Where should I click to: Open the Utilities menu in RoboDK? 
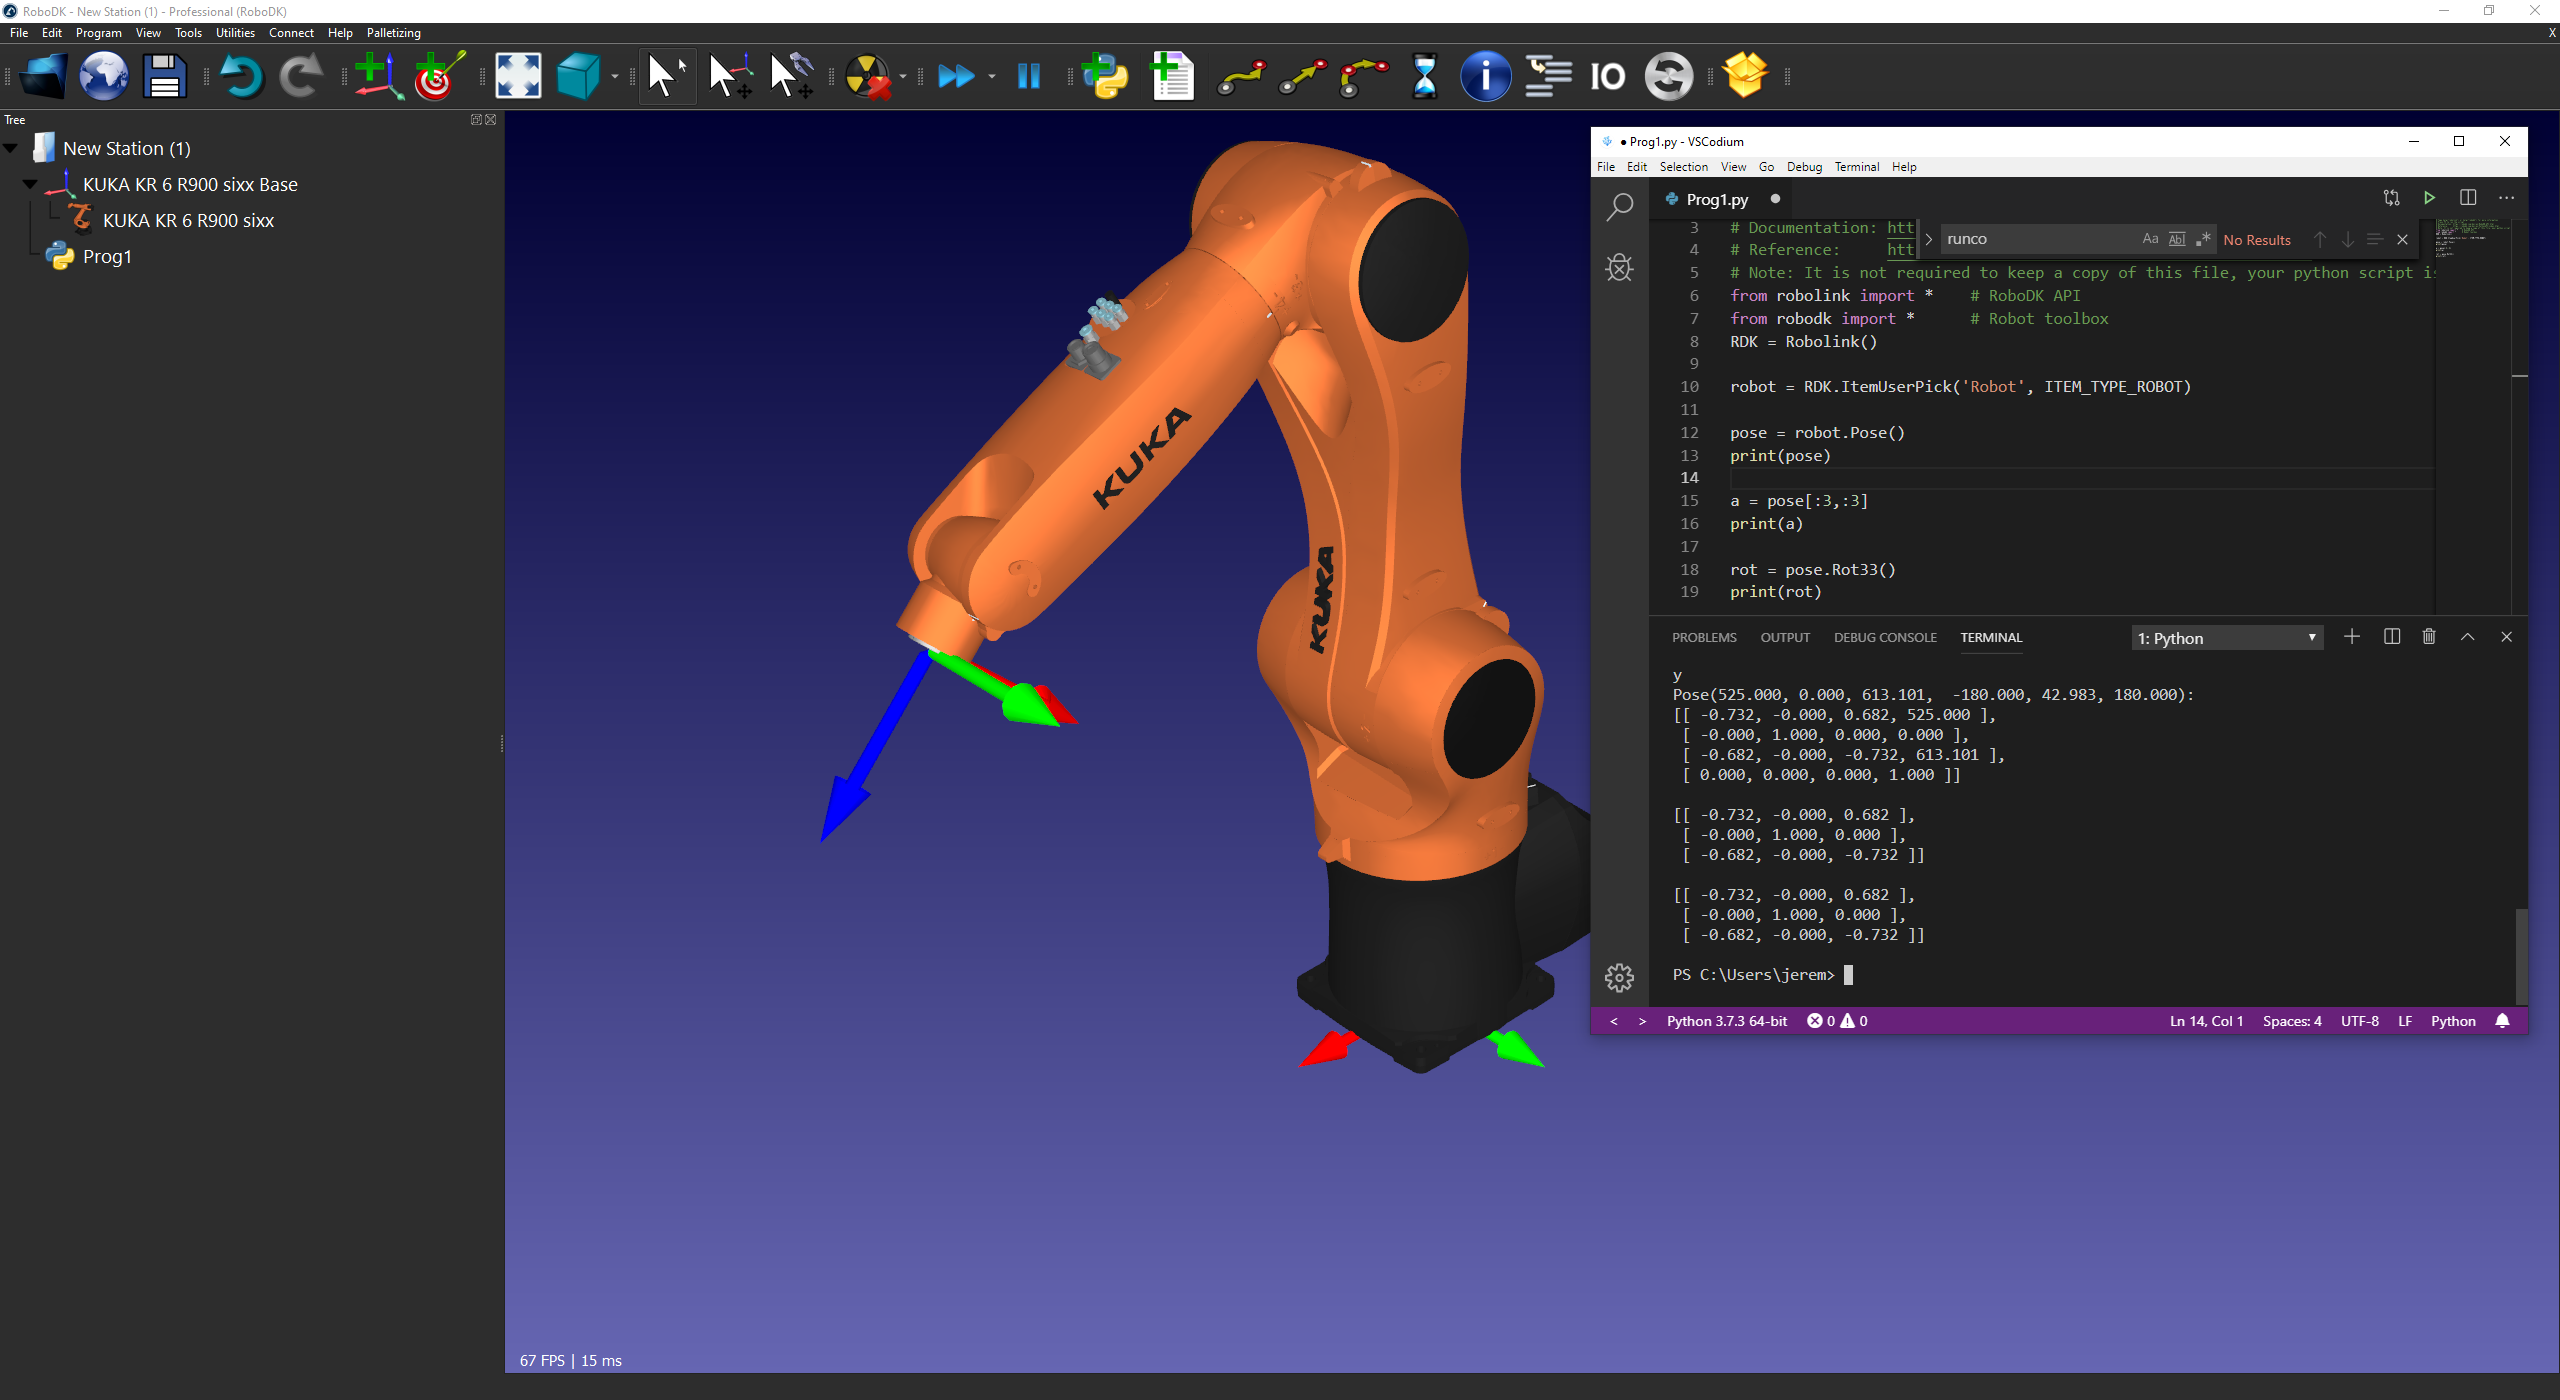(x=235, y=33)
